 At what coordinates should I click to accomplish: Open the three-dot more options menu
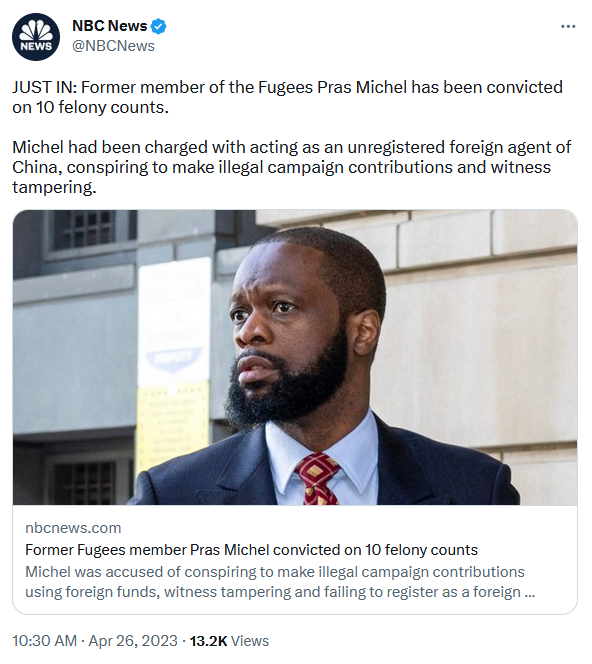point(568,27)
